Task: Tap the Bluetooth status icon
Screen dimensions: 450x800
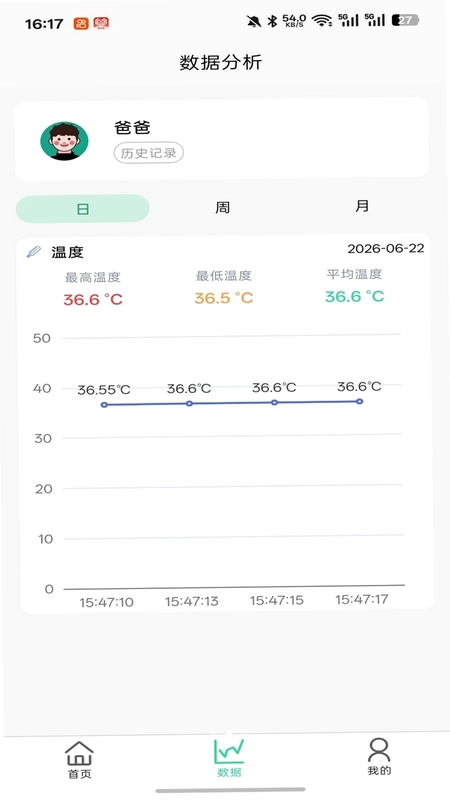Action: 272,21
